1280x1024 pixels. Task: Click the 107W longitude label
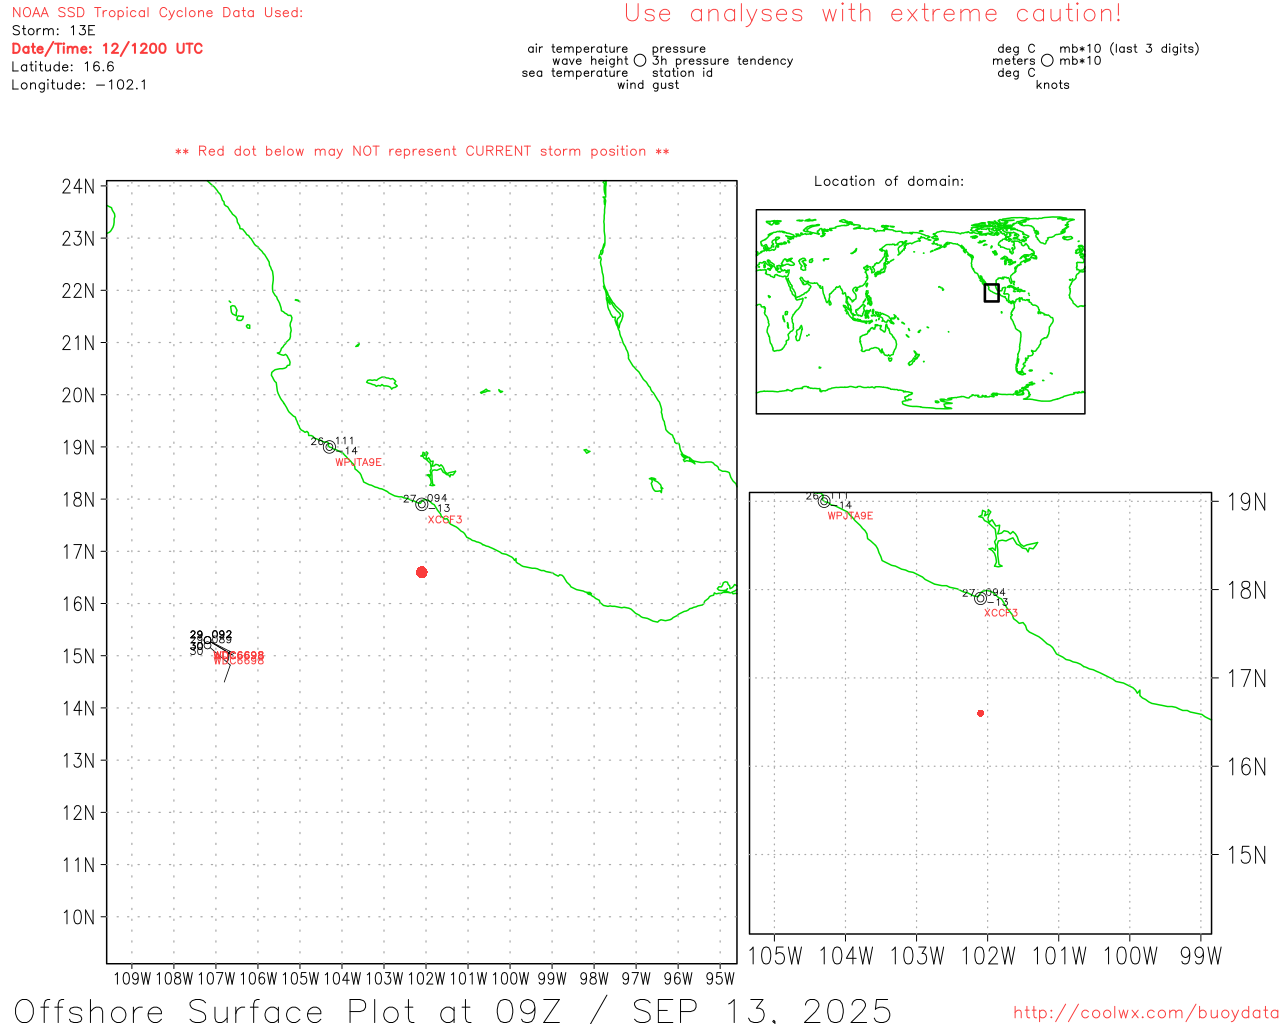(x=216, y=979)
